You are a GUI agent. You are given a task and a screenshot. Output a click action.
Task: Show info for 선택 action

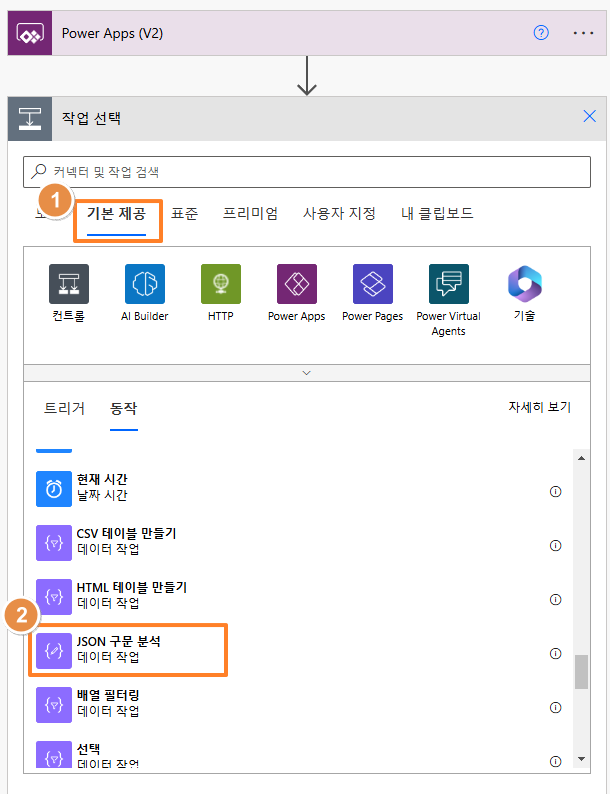[555, 762]
